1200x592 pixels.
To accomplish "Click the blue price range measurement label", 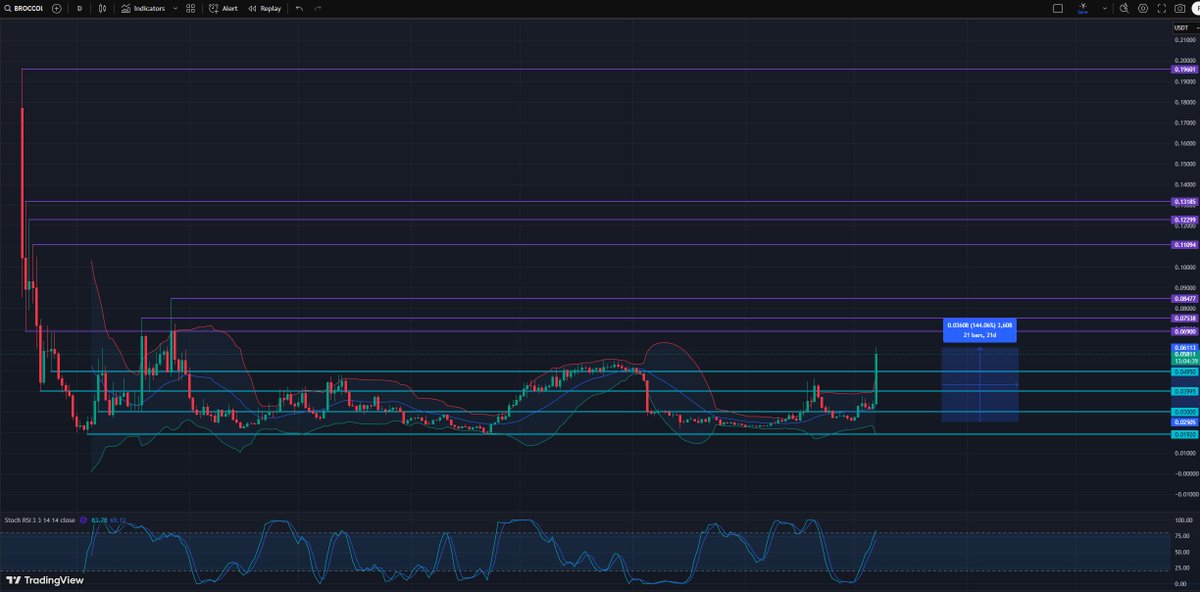I will coord(979,328).
